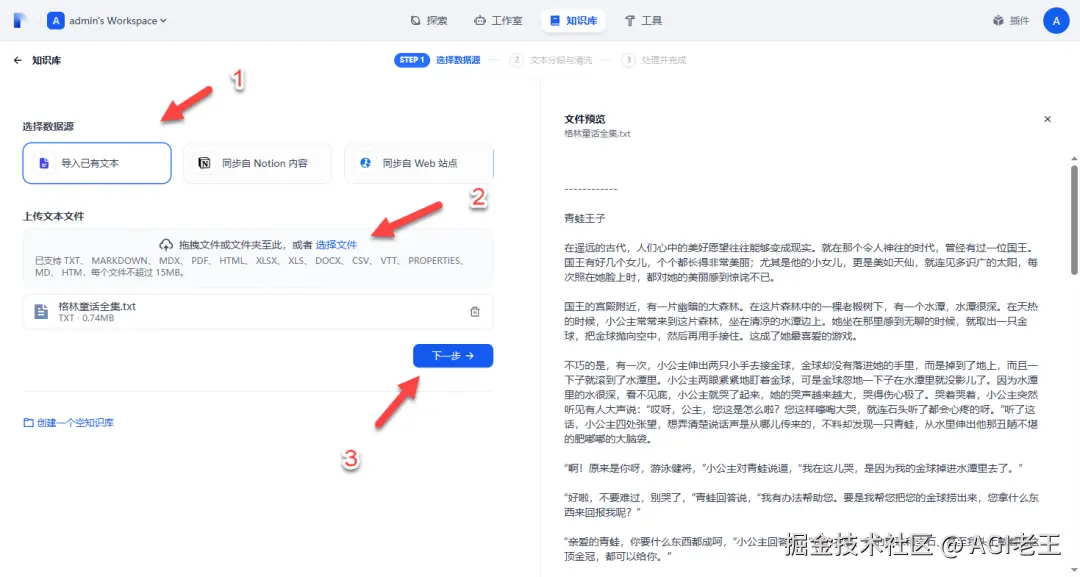Click 选择文件 link
The width and height of the screenshot is (1080, 577).
(x=336, y=244)
